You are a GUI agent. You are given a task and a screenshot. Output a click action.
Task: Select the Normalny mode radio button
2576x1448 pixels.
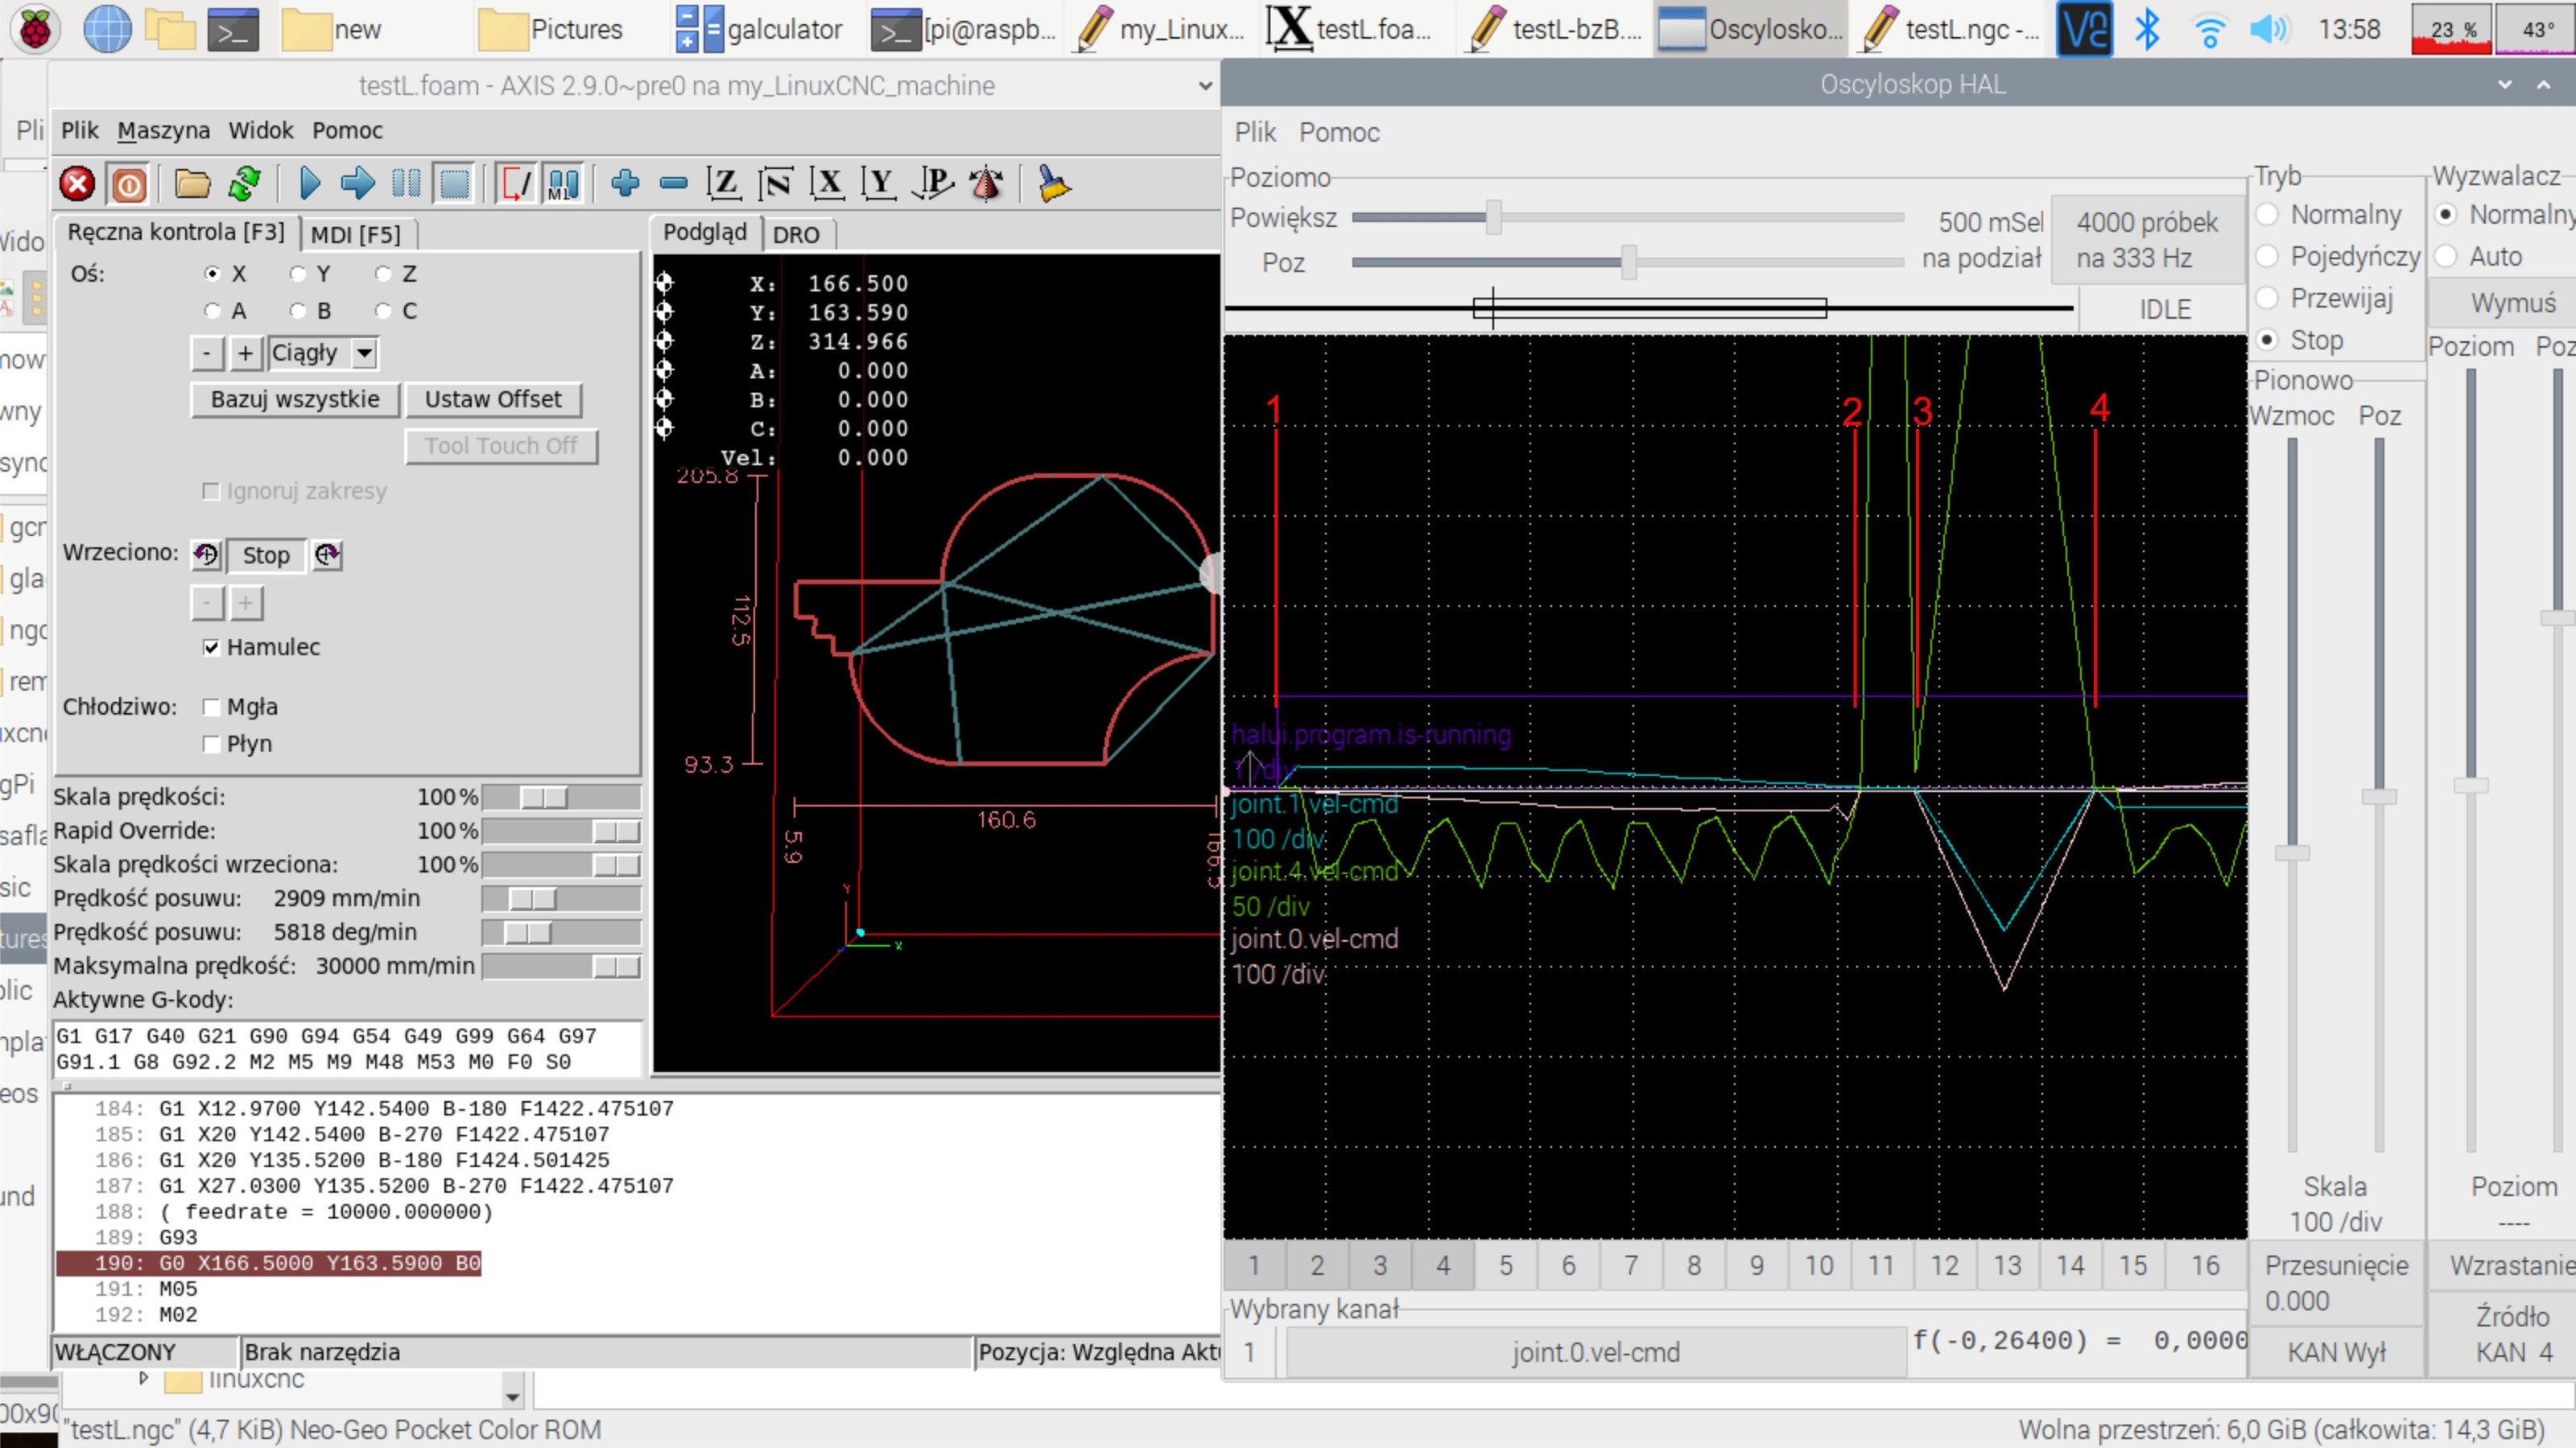coord(2268,215)
